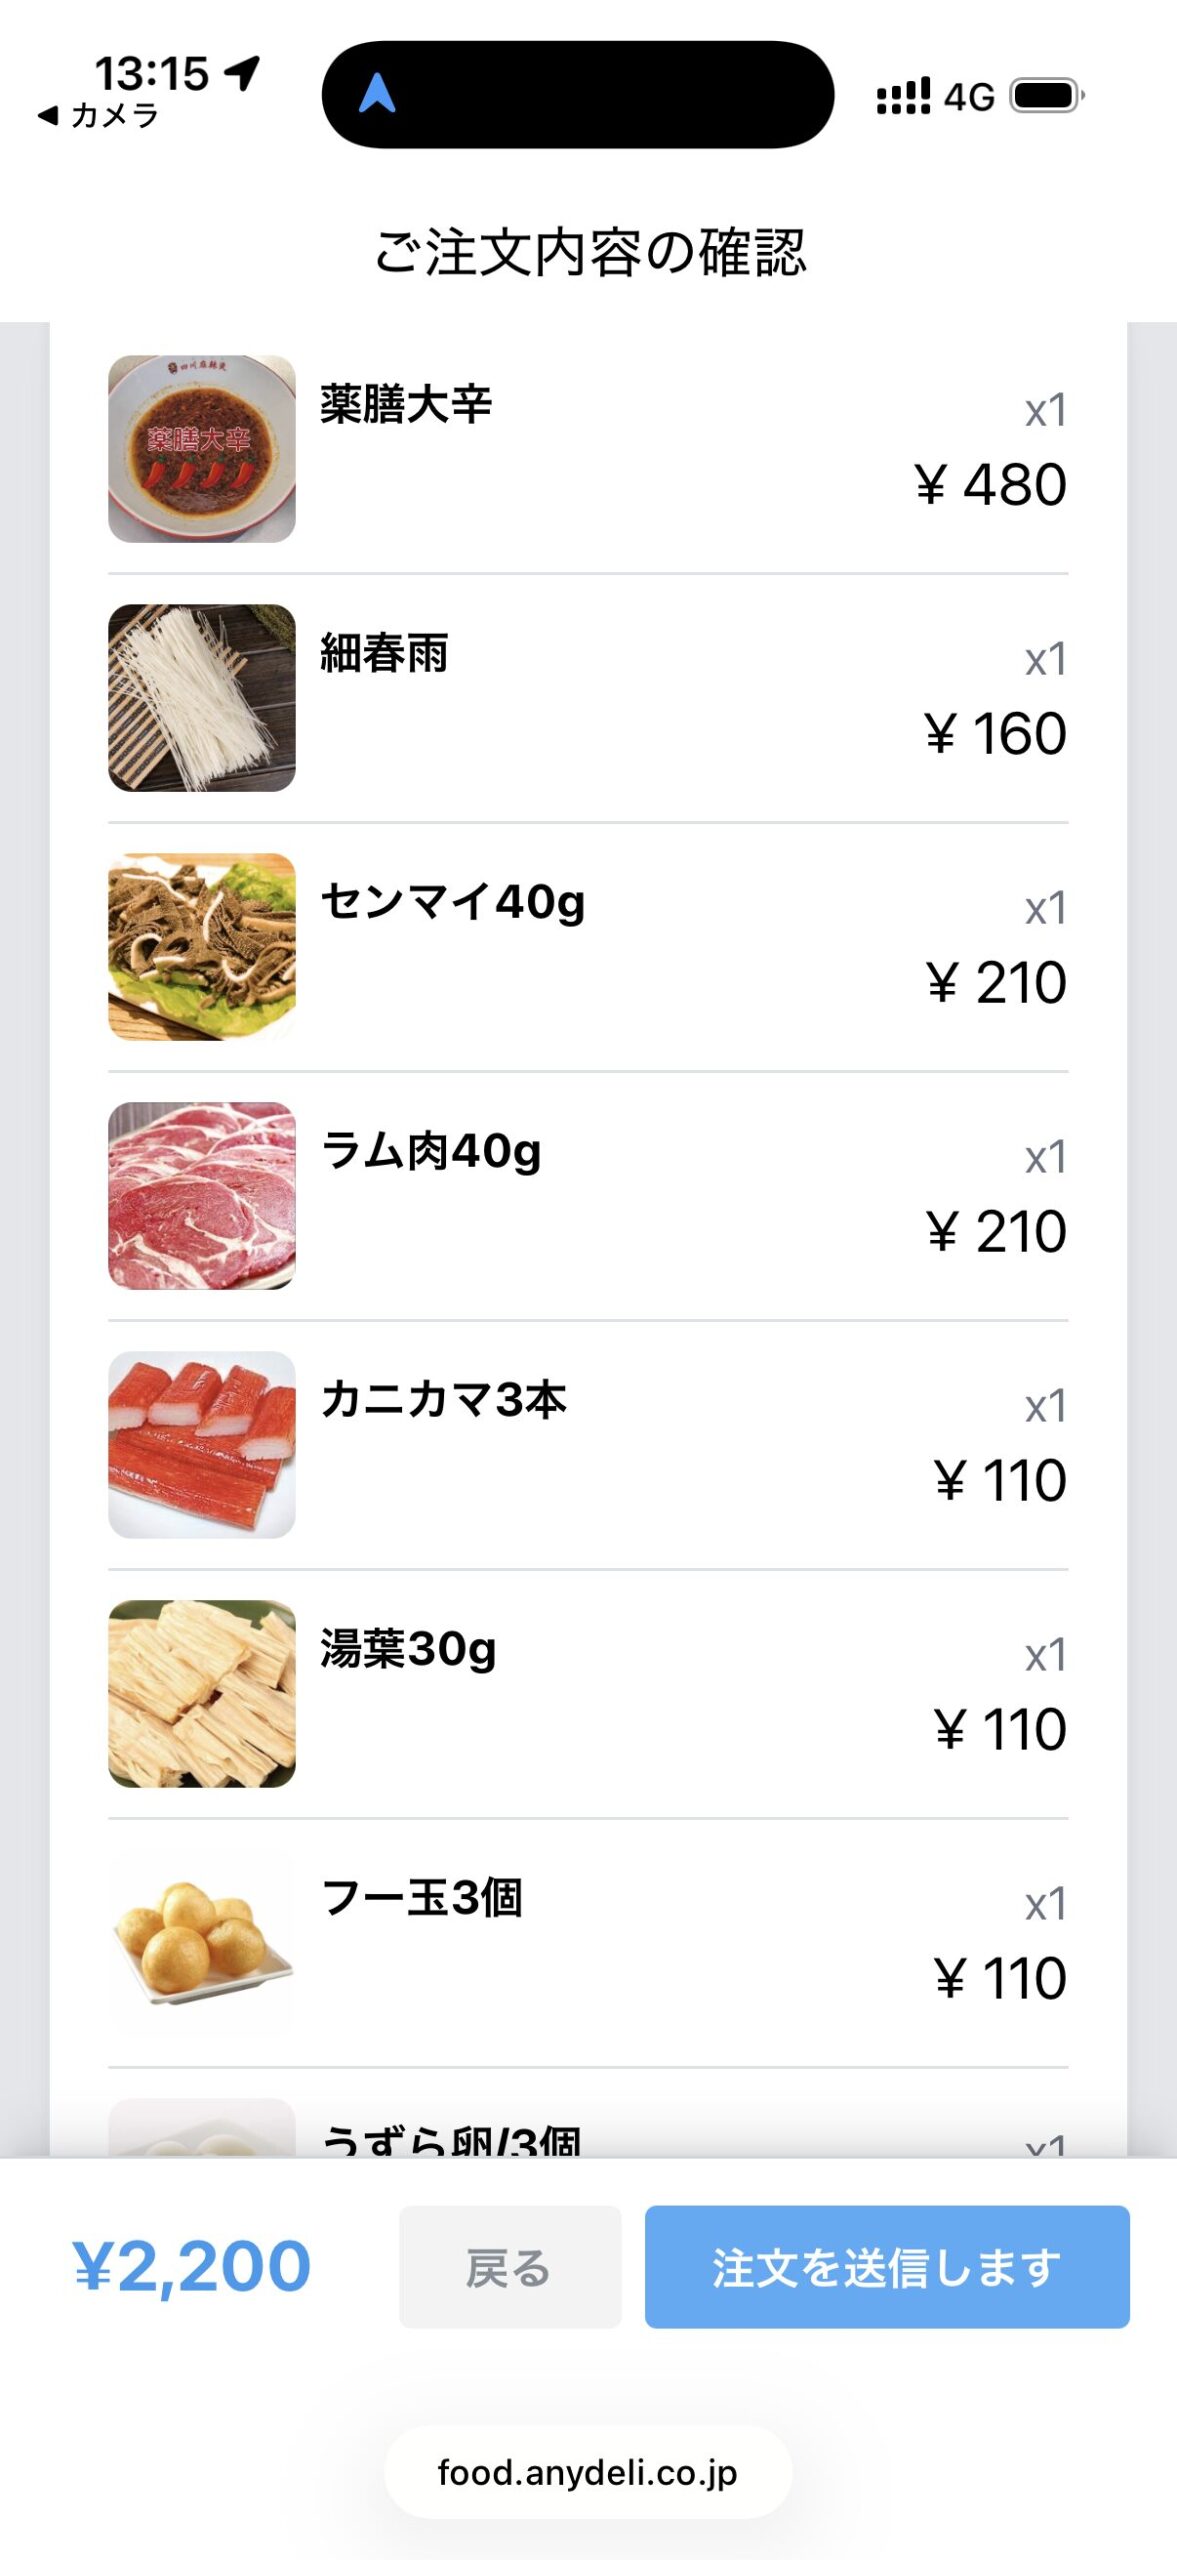
Task: Tap the ラム肉40g item label
Action: pyautogui.click(x=431, y=1151)
